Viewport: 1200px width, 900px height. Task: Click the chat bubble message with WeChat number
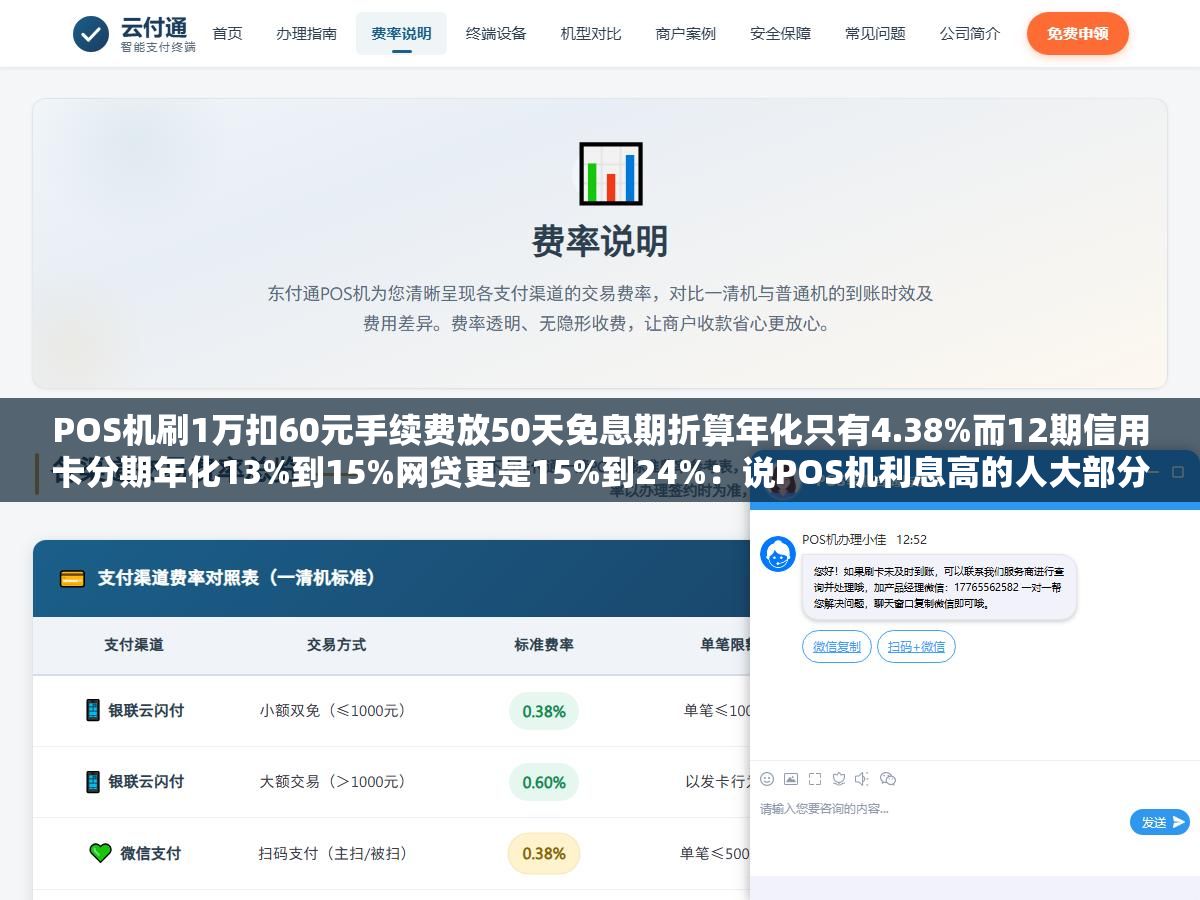pyautogui.click(x=939, y=587)
